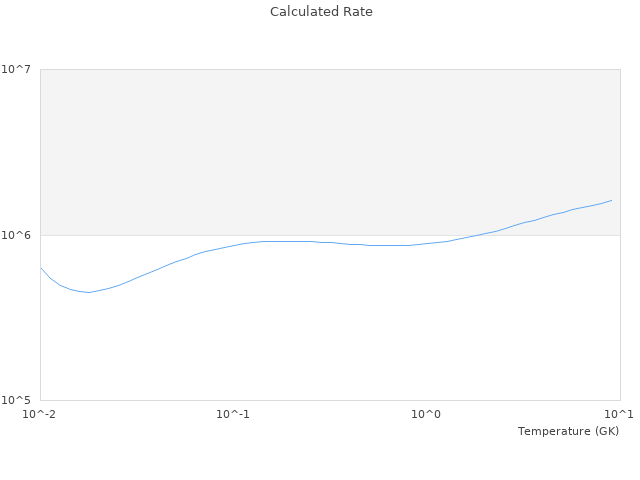The height and width of the screenshot is (480, 640).
Task: Click the "Calculated Rate" chart title
Action: click(x=320, y=12)
